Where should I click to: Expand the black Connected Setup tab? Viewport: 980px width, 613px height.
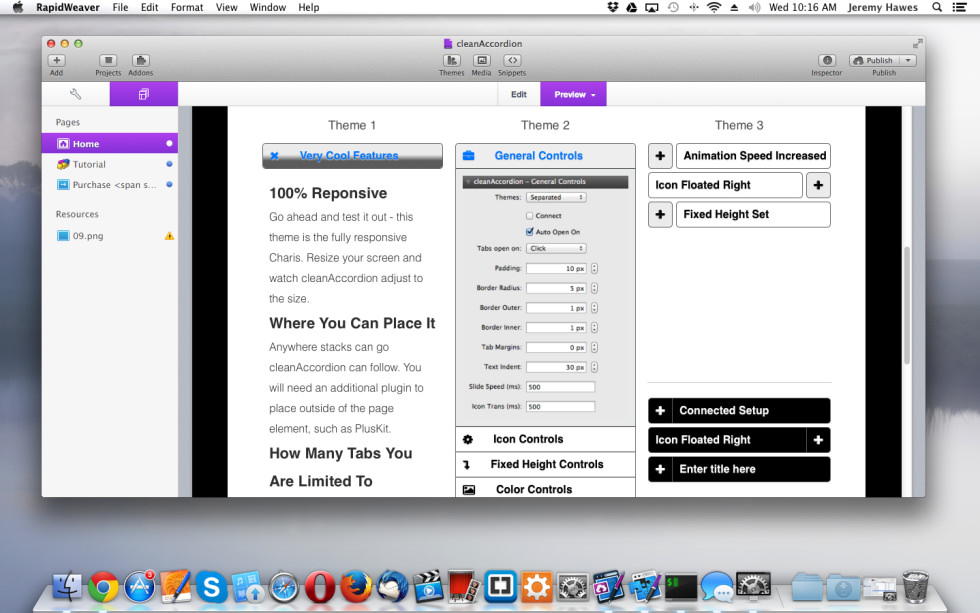point(739,411)
